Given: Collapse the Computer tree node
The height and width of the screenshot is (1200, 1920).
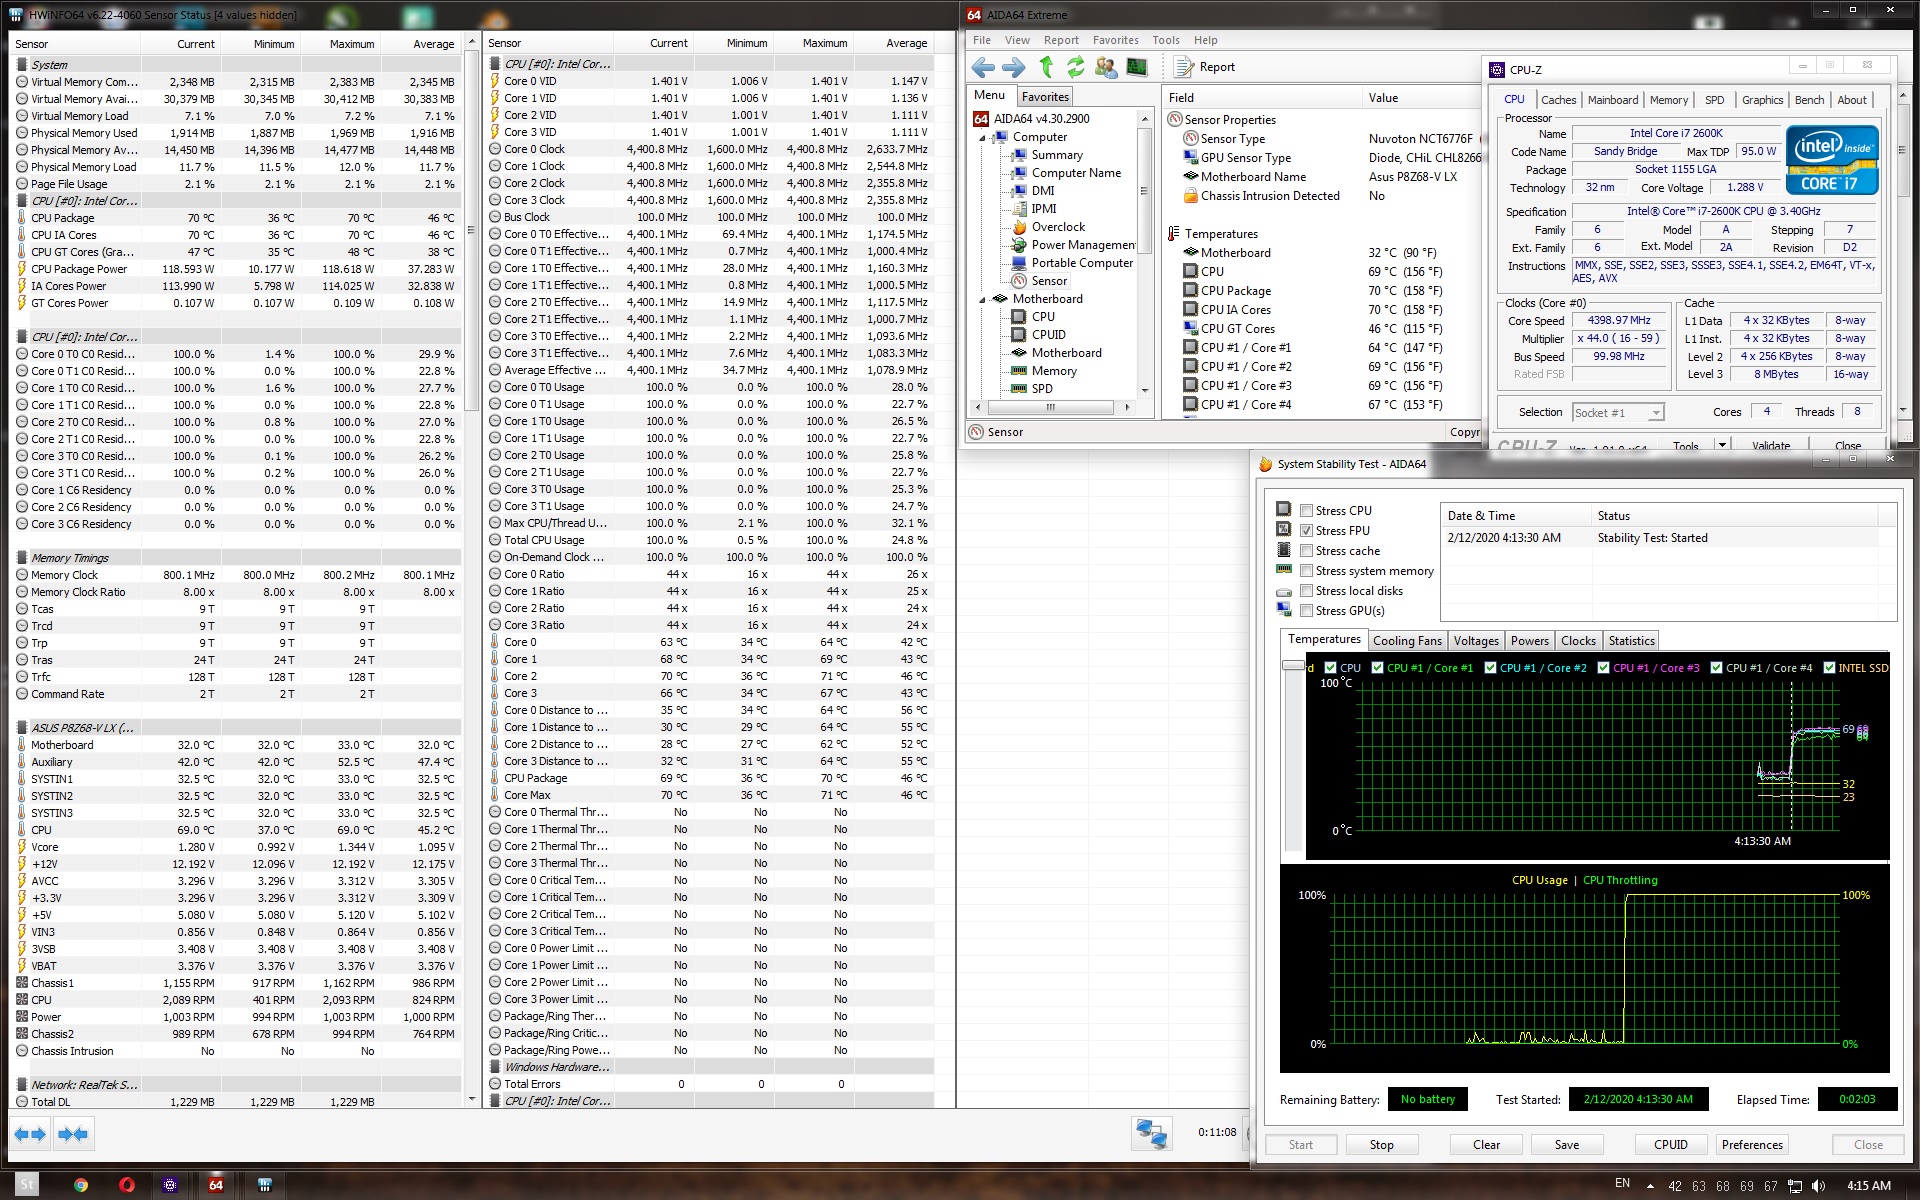Looking at the screenshot, I should coord(982,138).
